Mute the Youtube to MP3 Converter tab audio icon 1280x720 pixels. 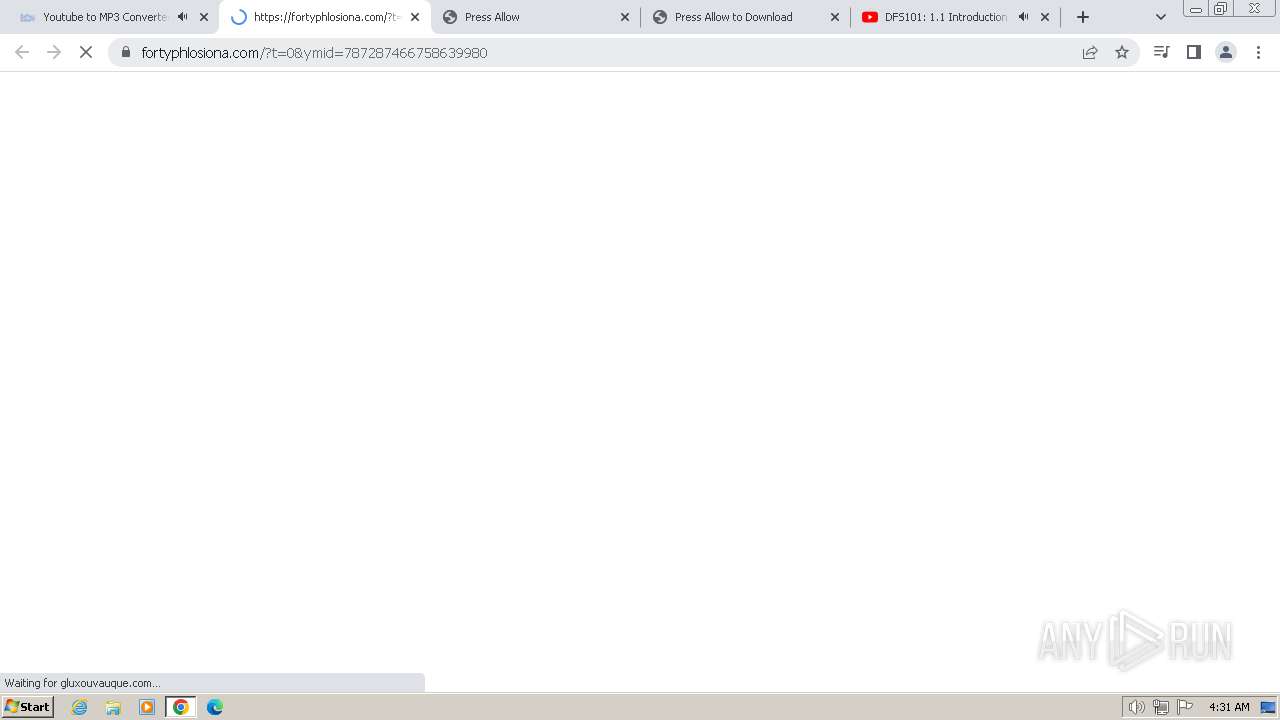click(182, 17)
